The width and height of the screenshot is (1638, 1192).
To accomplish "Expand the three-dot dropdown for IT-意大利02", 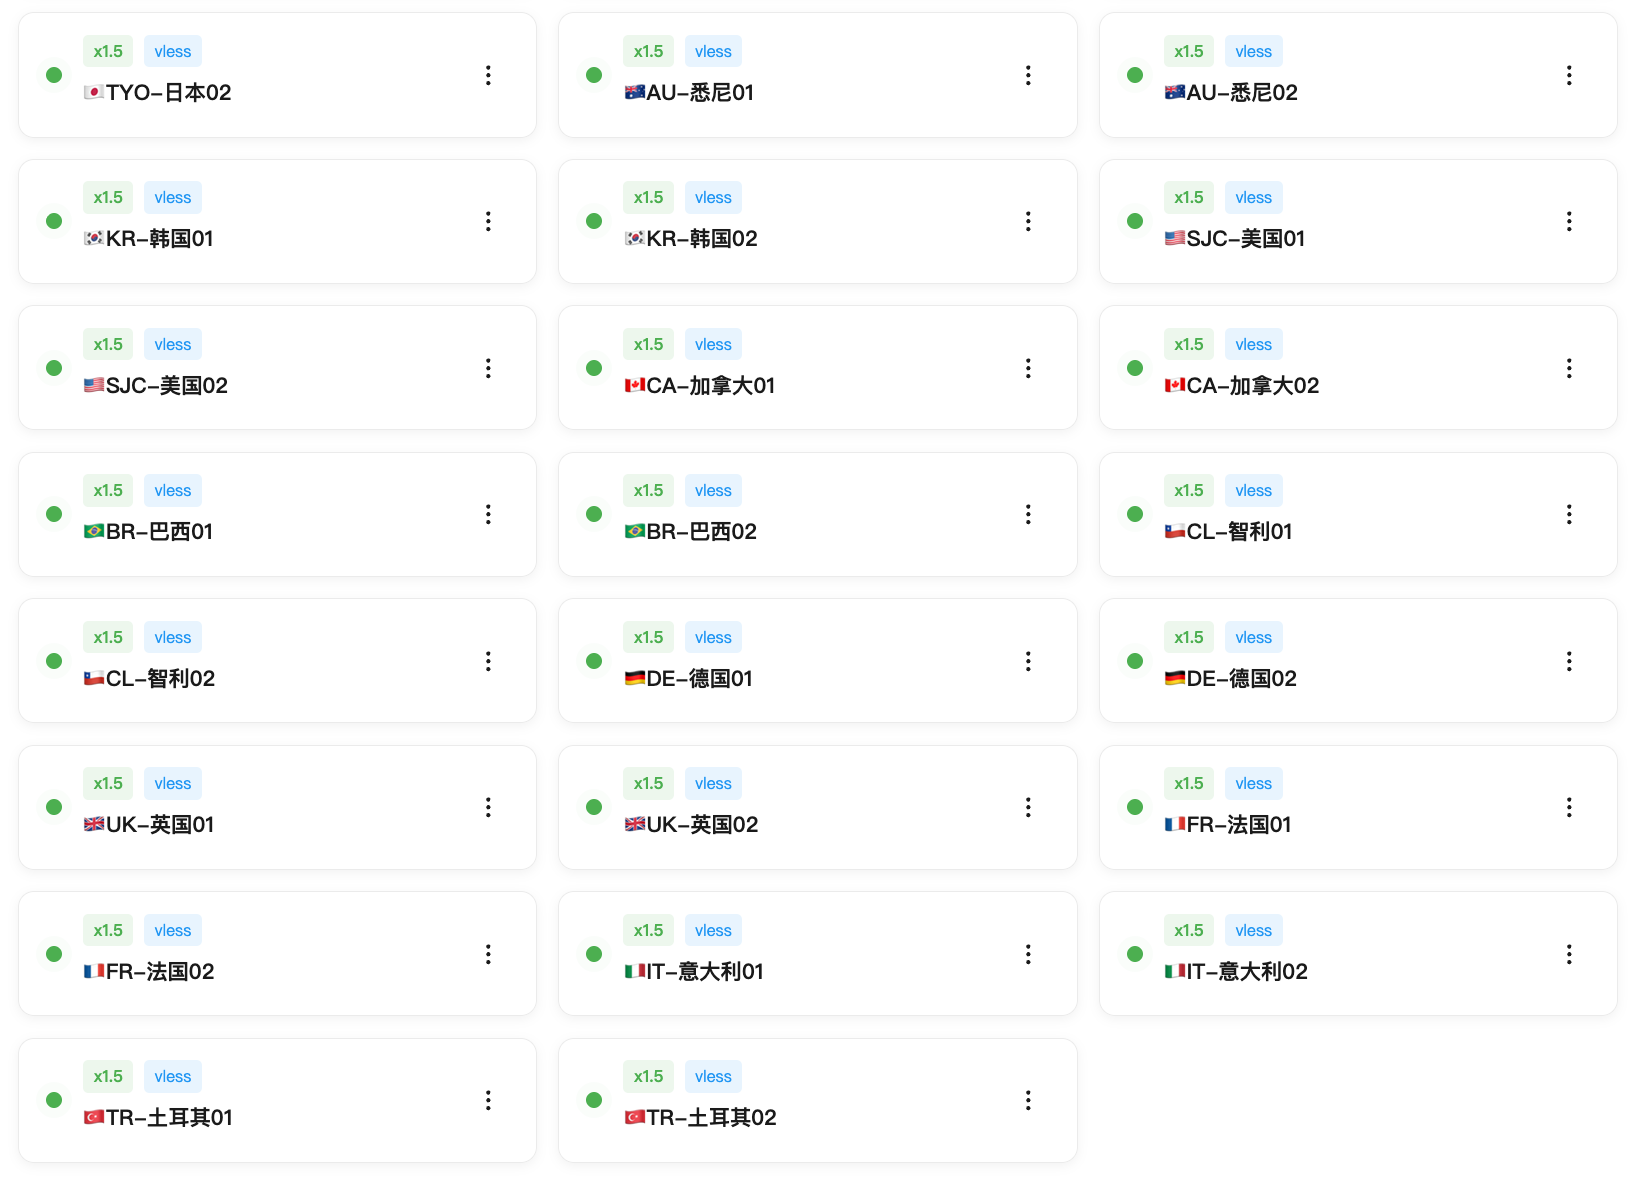I will (1569, 954).
